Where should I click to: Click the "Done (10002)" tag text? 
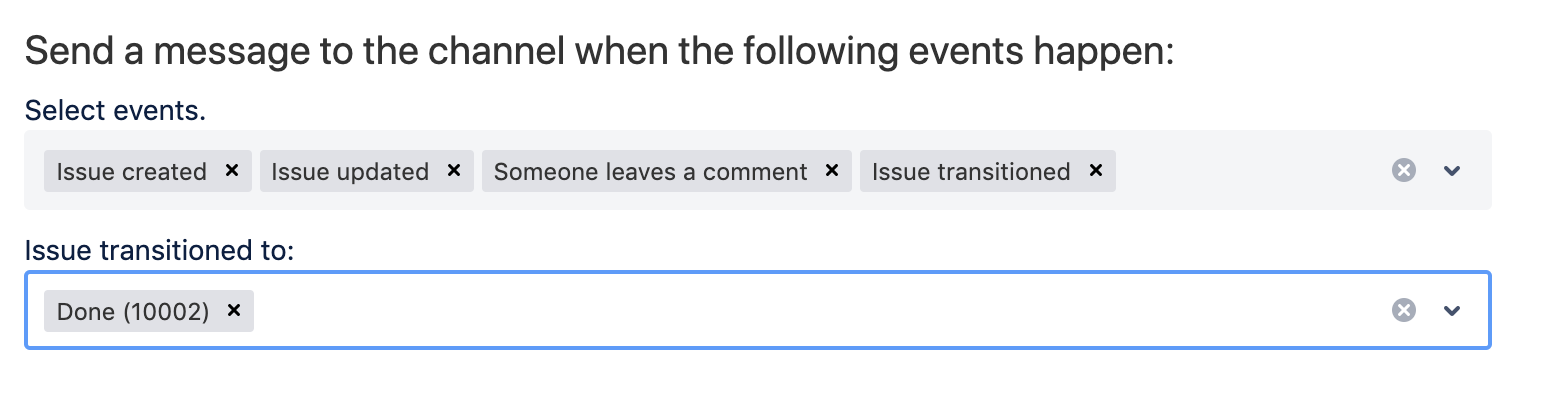coord(132,312)
